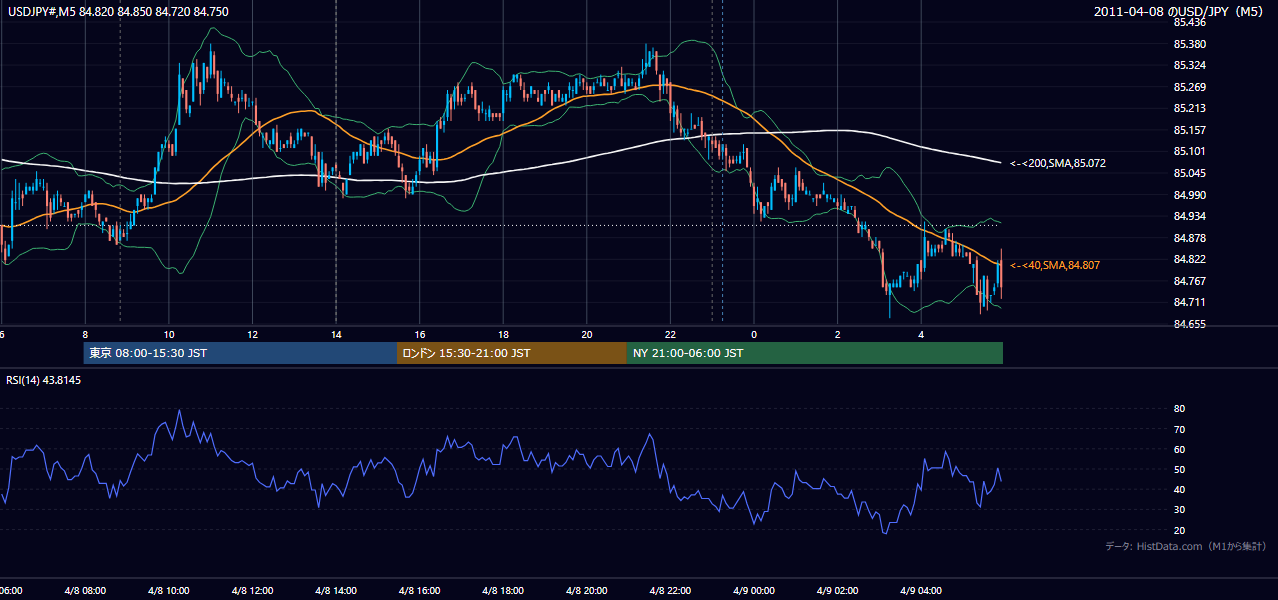Click the 4/8 20:00 time axis label
Image resolution: width=1278 pixels, height=600 pixels.
click(586, 590)
